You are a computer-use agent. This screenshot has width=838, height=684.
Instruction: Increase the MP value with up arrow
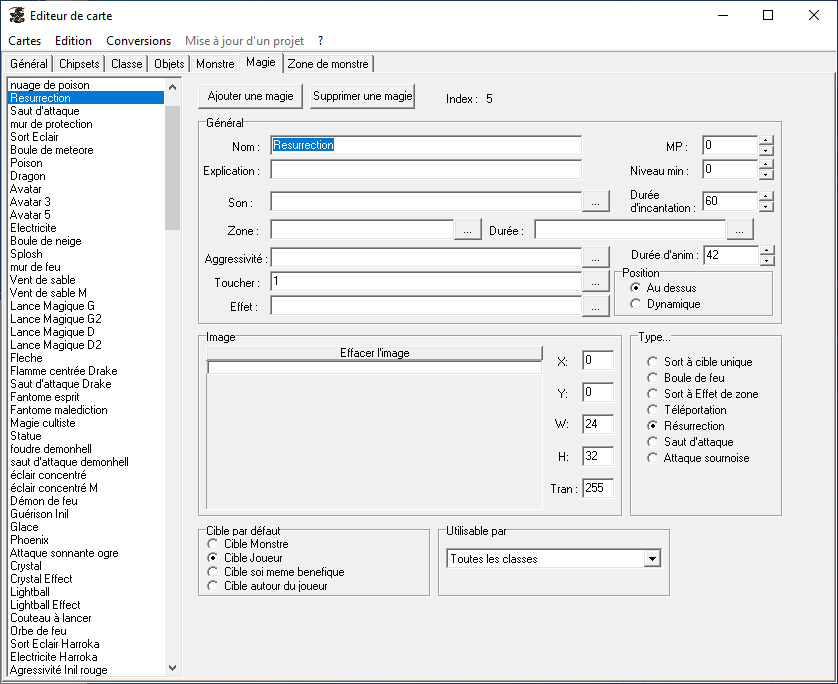(766, 141)
